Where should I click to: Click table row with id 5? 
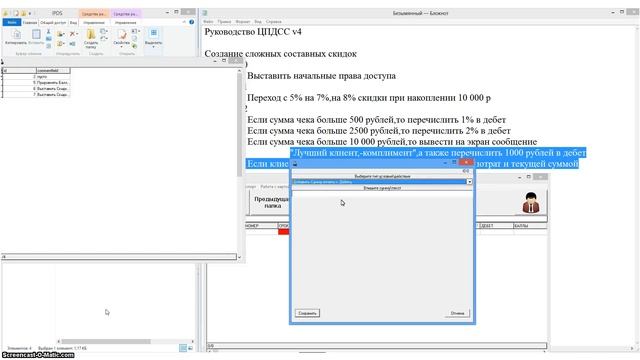click(x=36, y=82)
